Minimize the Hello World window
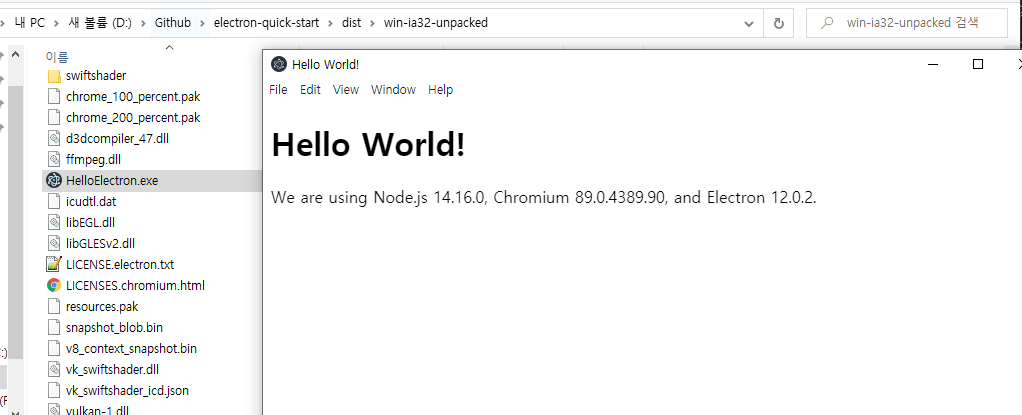 click(933, 64)
